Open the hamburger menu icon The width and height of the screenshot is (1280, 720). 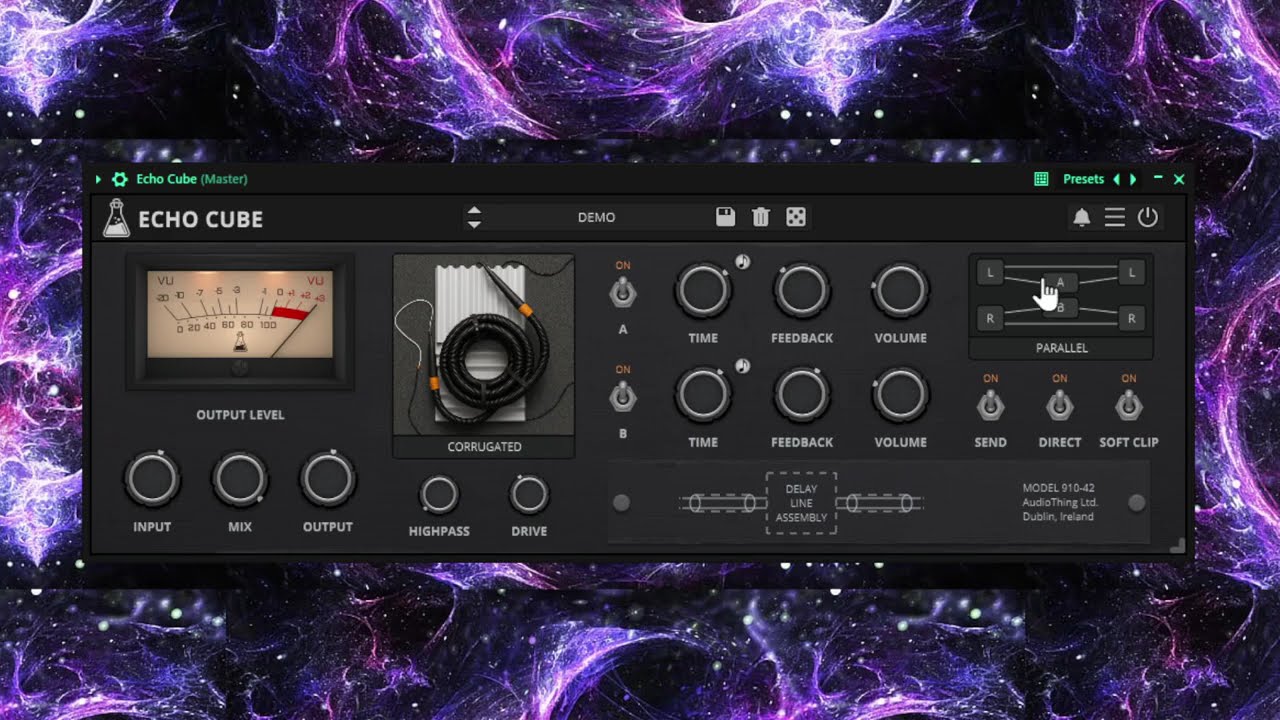point(1115,217)
